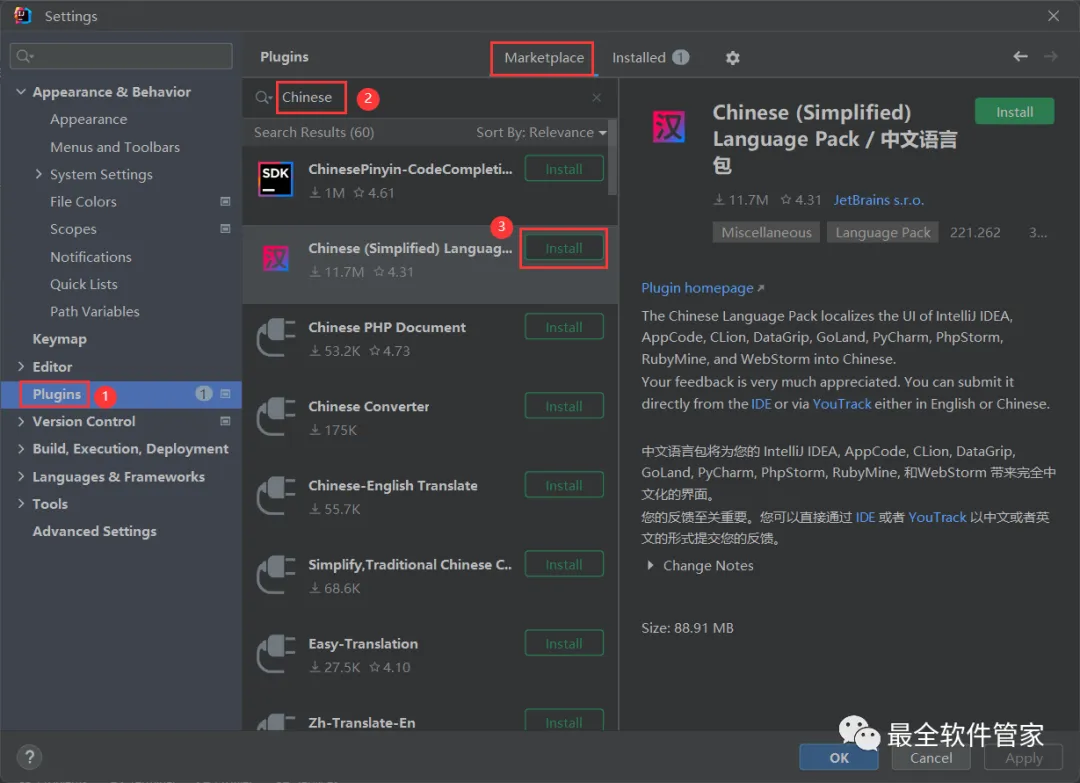Expand the Editor settings node
Viewport: 1080px width, 783px height.
click(21, 366)
